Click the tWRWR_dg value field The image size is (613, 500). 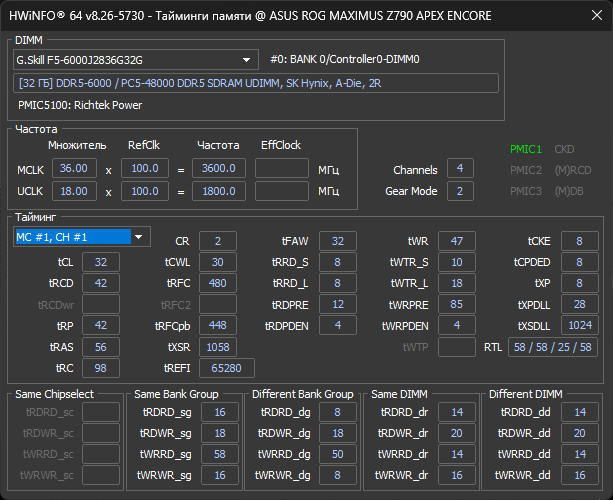[338, 475]
